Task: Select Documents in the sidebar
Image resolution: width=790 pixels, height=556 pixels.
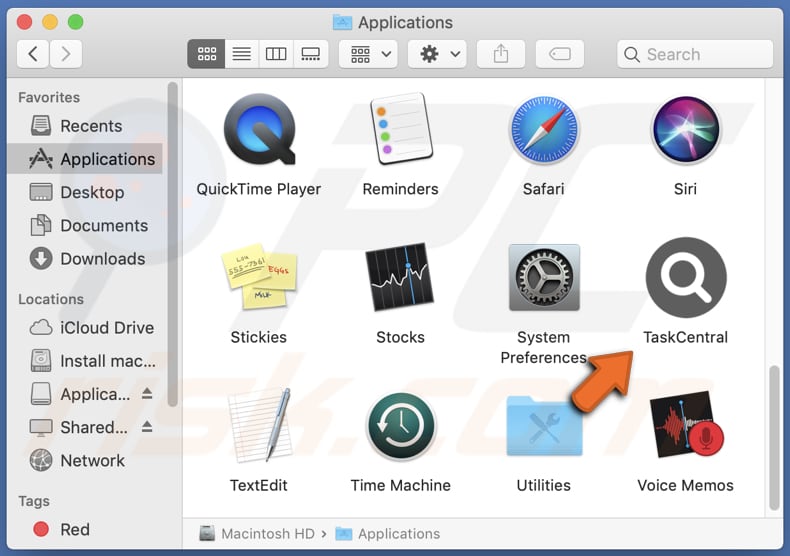Action: [85, 226]
